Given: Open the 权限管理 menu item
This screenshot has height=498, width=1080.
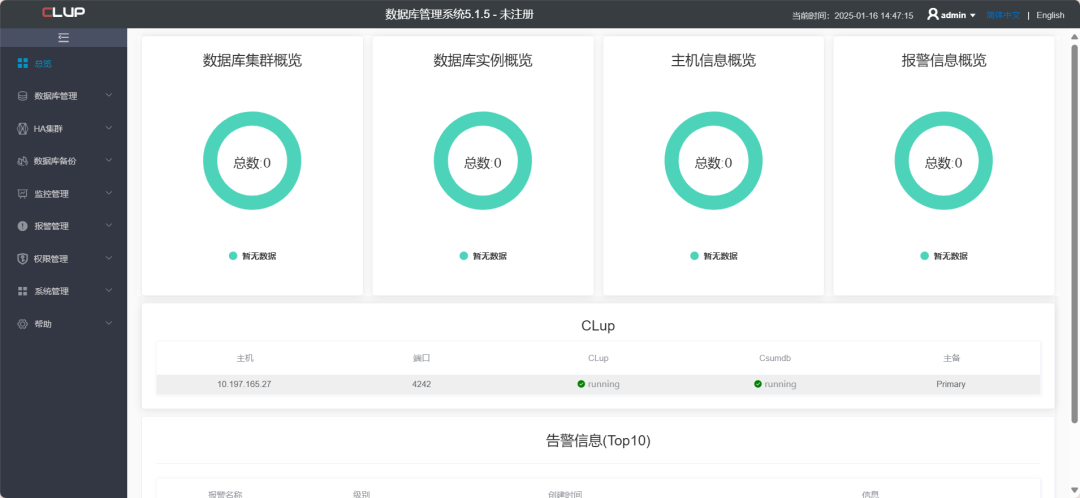Looking at the screenshot, I should [63, 258].
